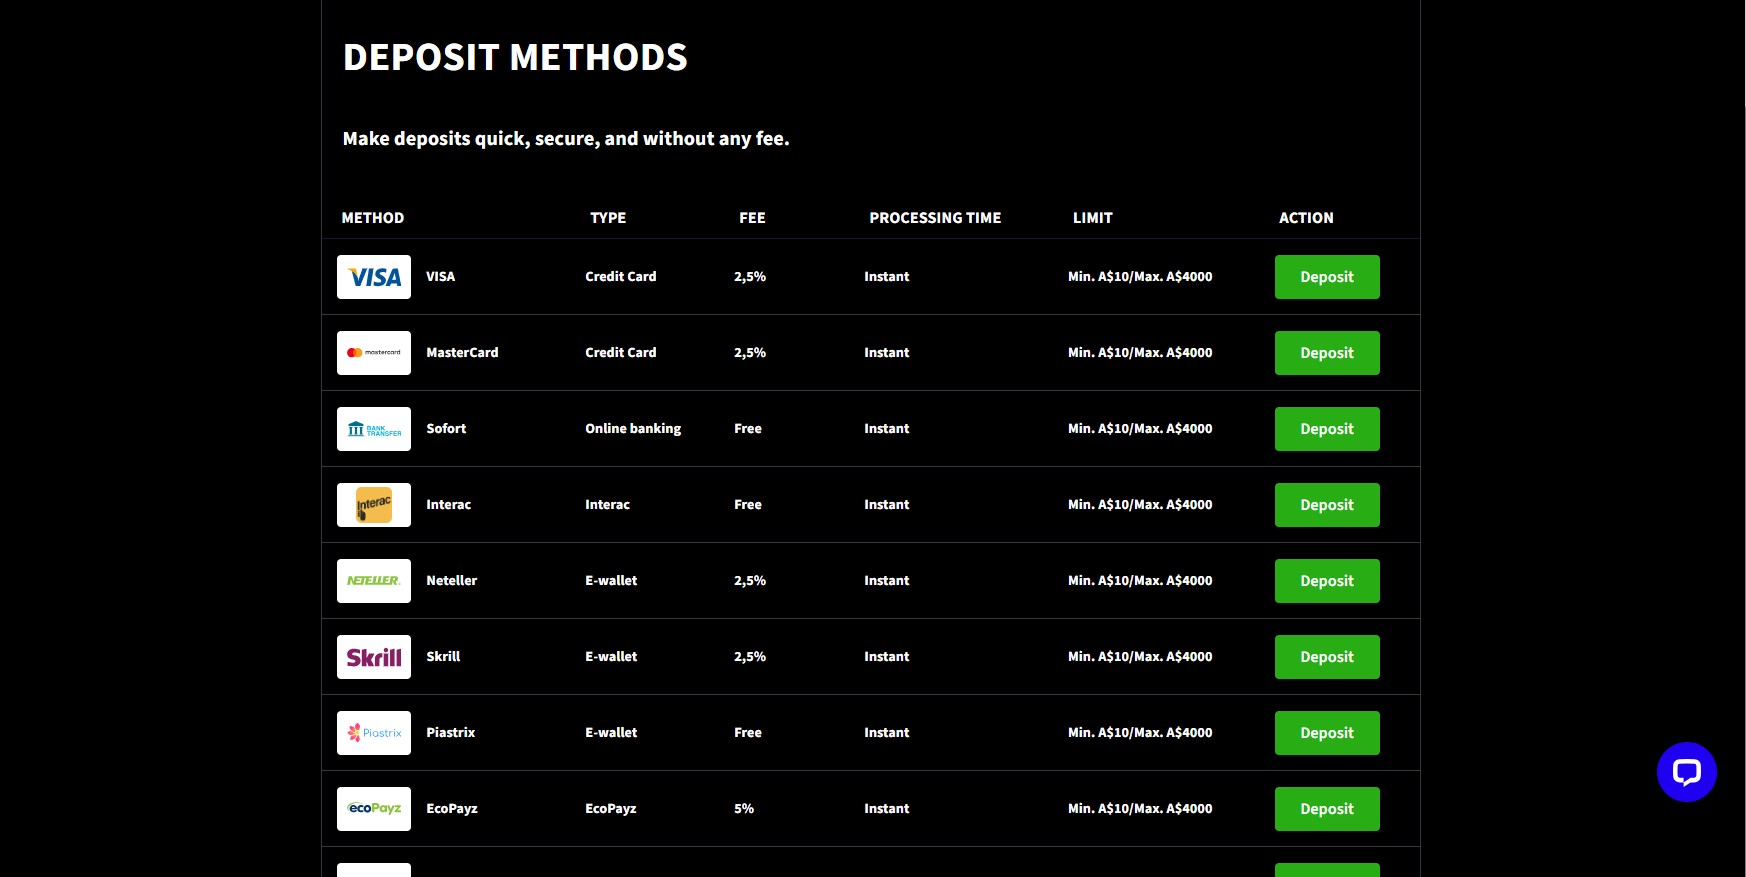Click E-wallet type in Skrill row
The height and width of the screenshot is (877, 1746).
pyautogui.click(x=611, y=657)
